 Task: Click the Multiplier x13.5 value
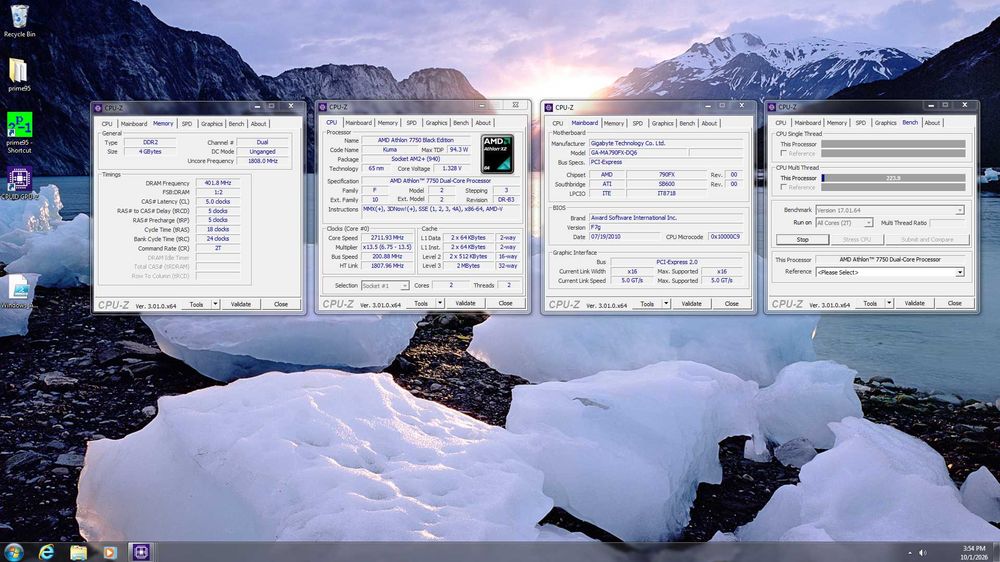[x=387, y=247]
